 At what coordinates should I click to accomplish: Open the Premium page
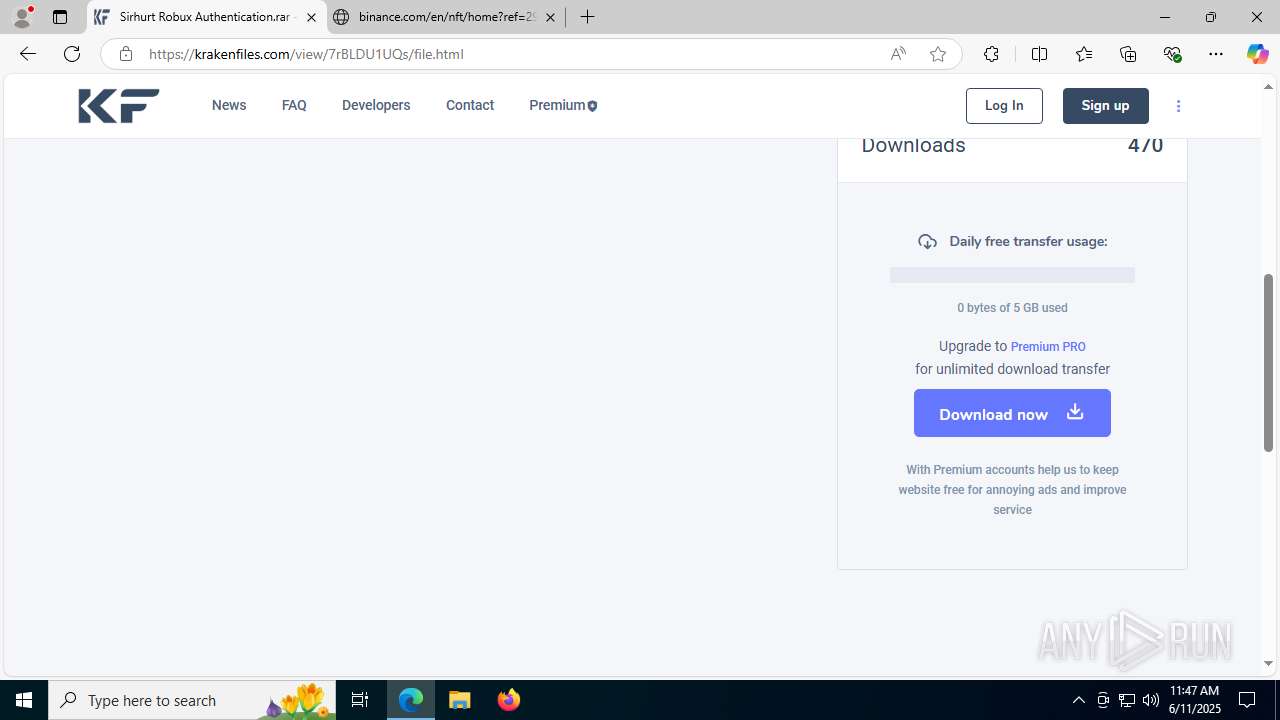pyautogui.click(x=563, y=105)
